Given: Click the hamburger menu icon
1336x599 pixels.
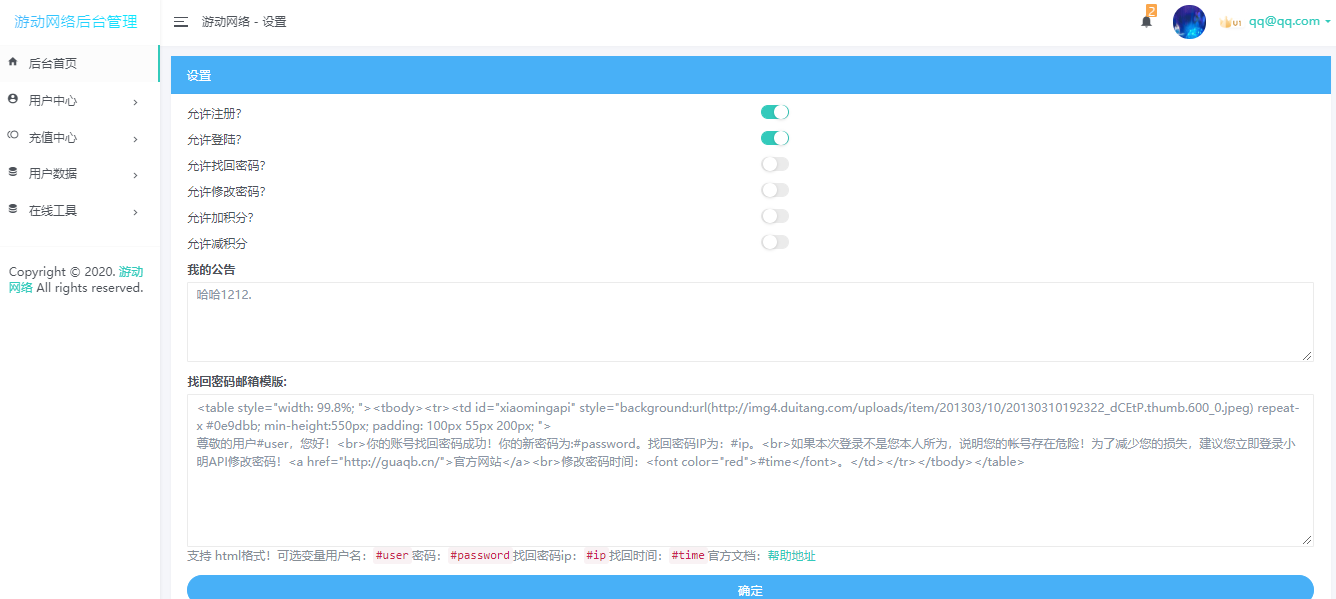Looking at the screenshot, I should pyautogui.click(x=181, y=22).
